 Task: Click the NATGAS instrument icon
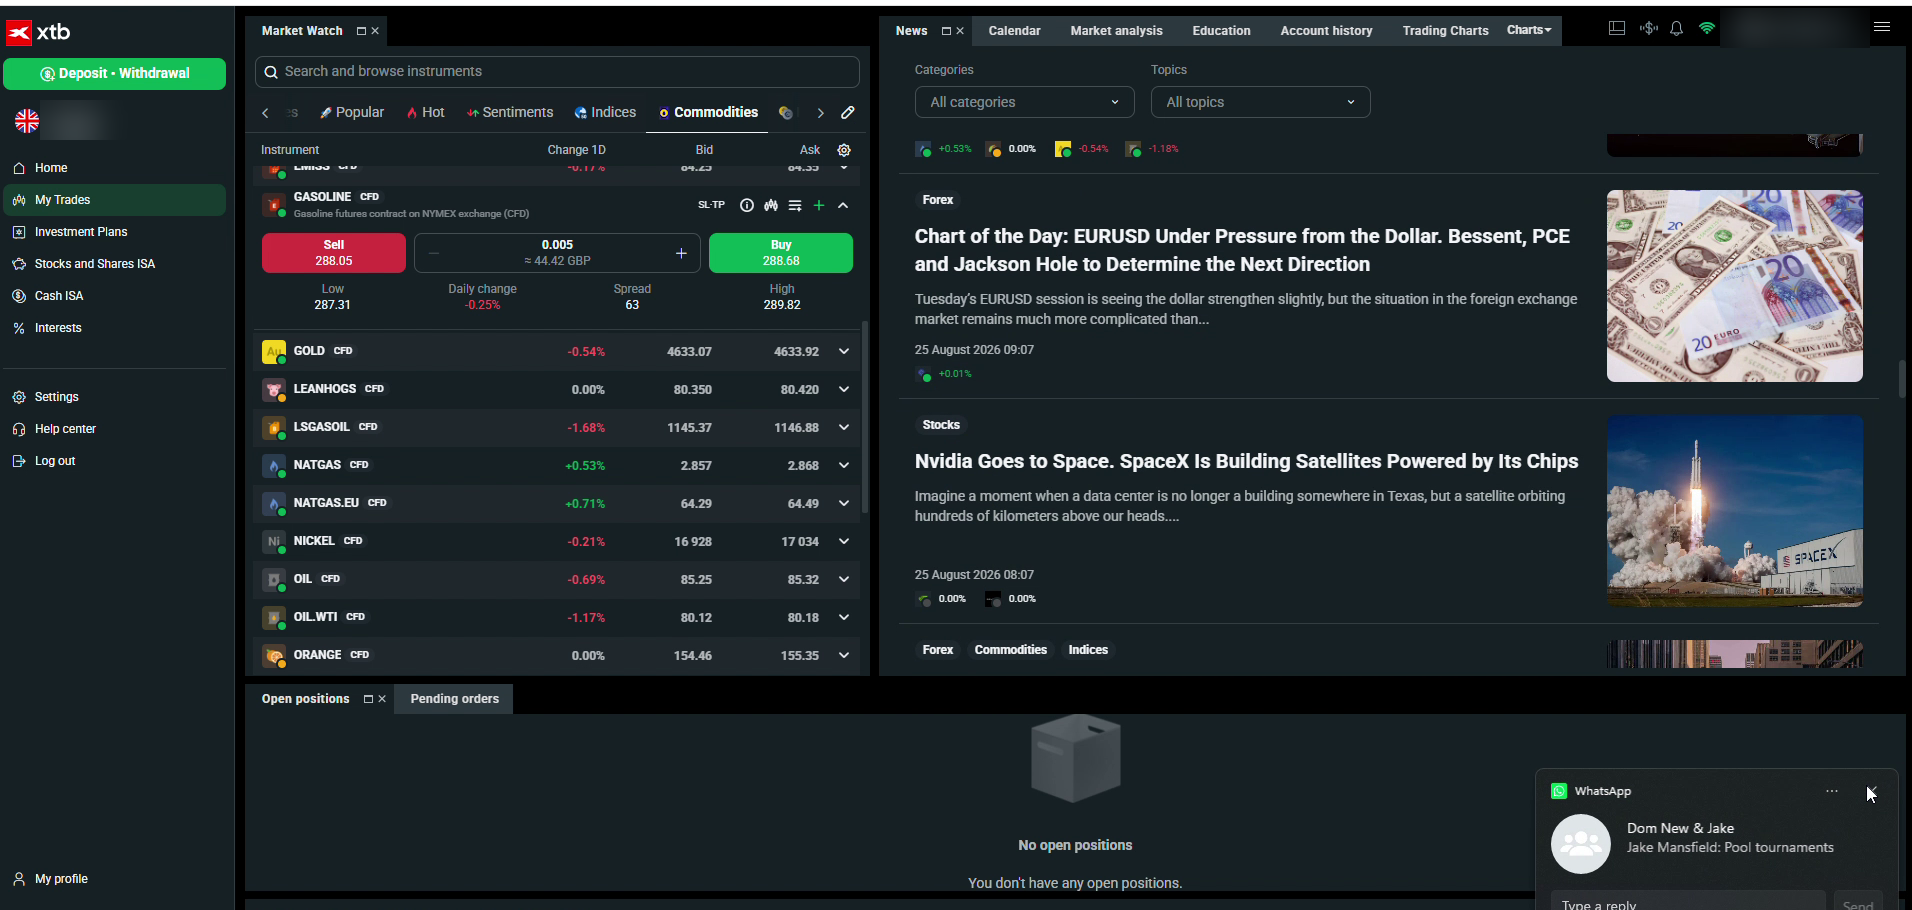click(x=273, y=466)
